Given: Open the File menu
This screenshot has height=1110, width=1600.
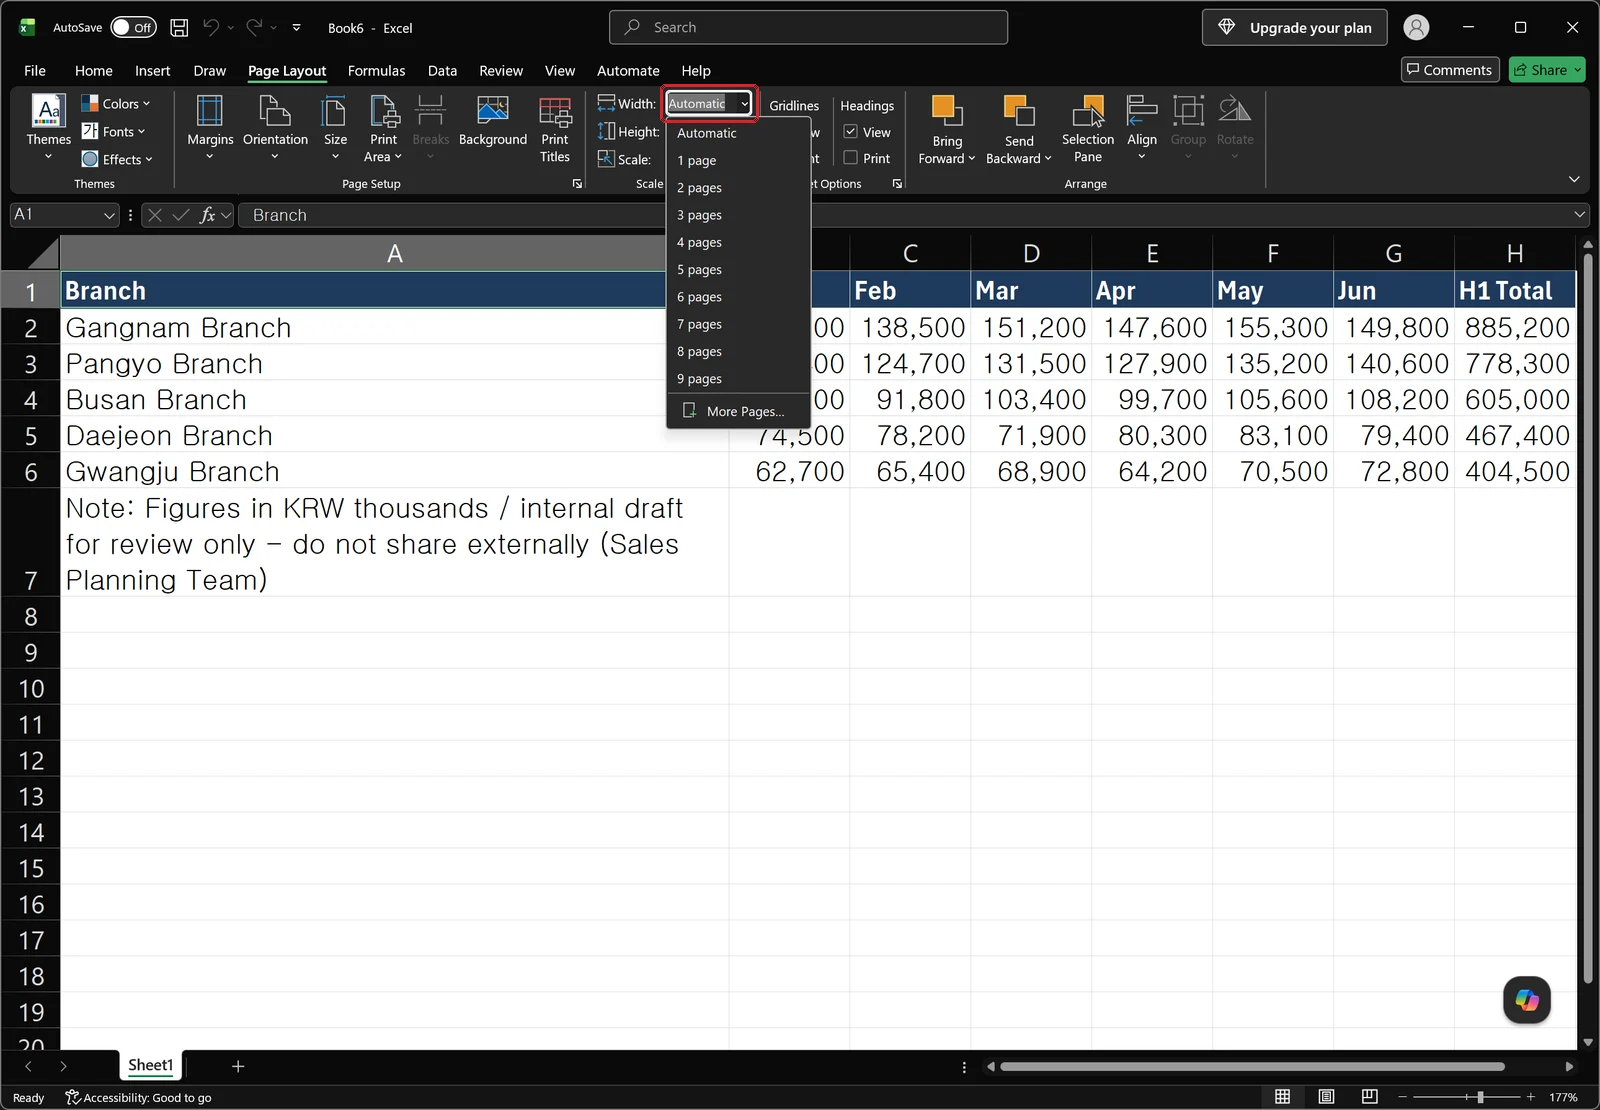Looking at the screenshot, I should [x=35, y=71].
